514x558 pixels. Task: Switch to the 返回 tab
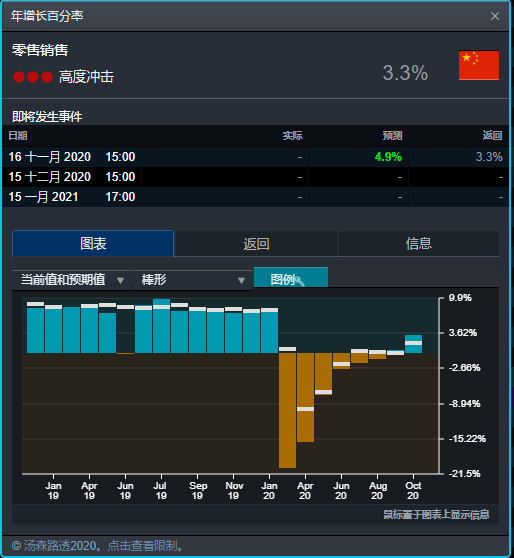pos(256,243)
